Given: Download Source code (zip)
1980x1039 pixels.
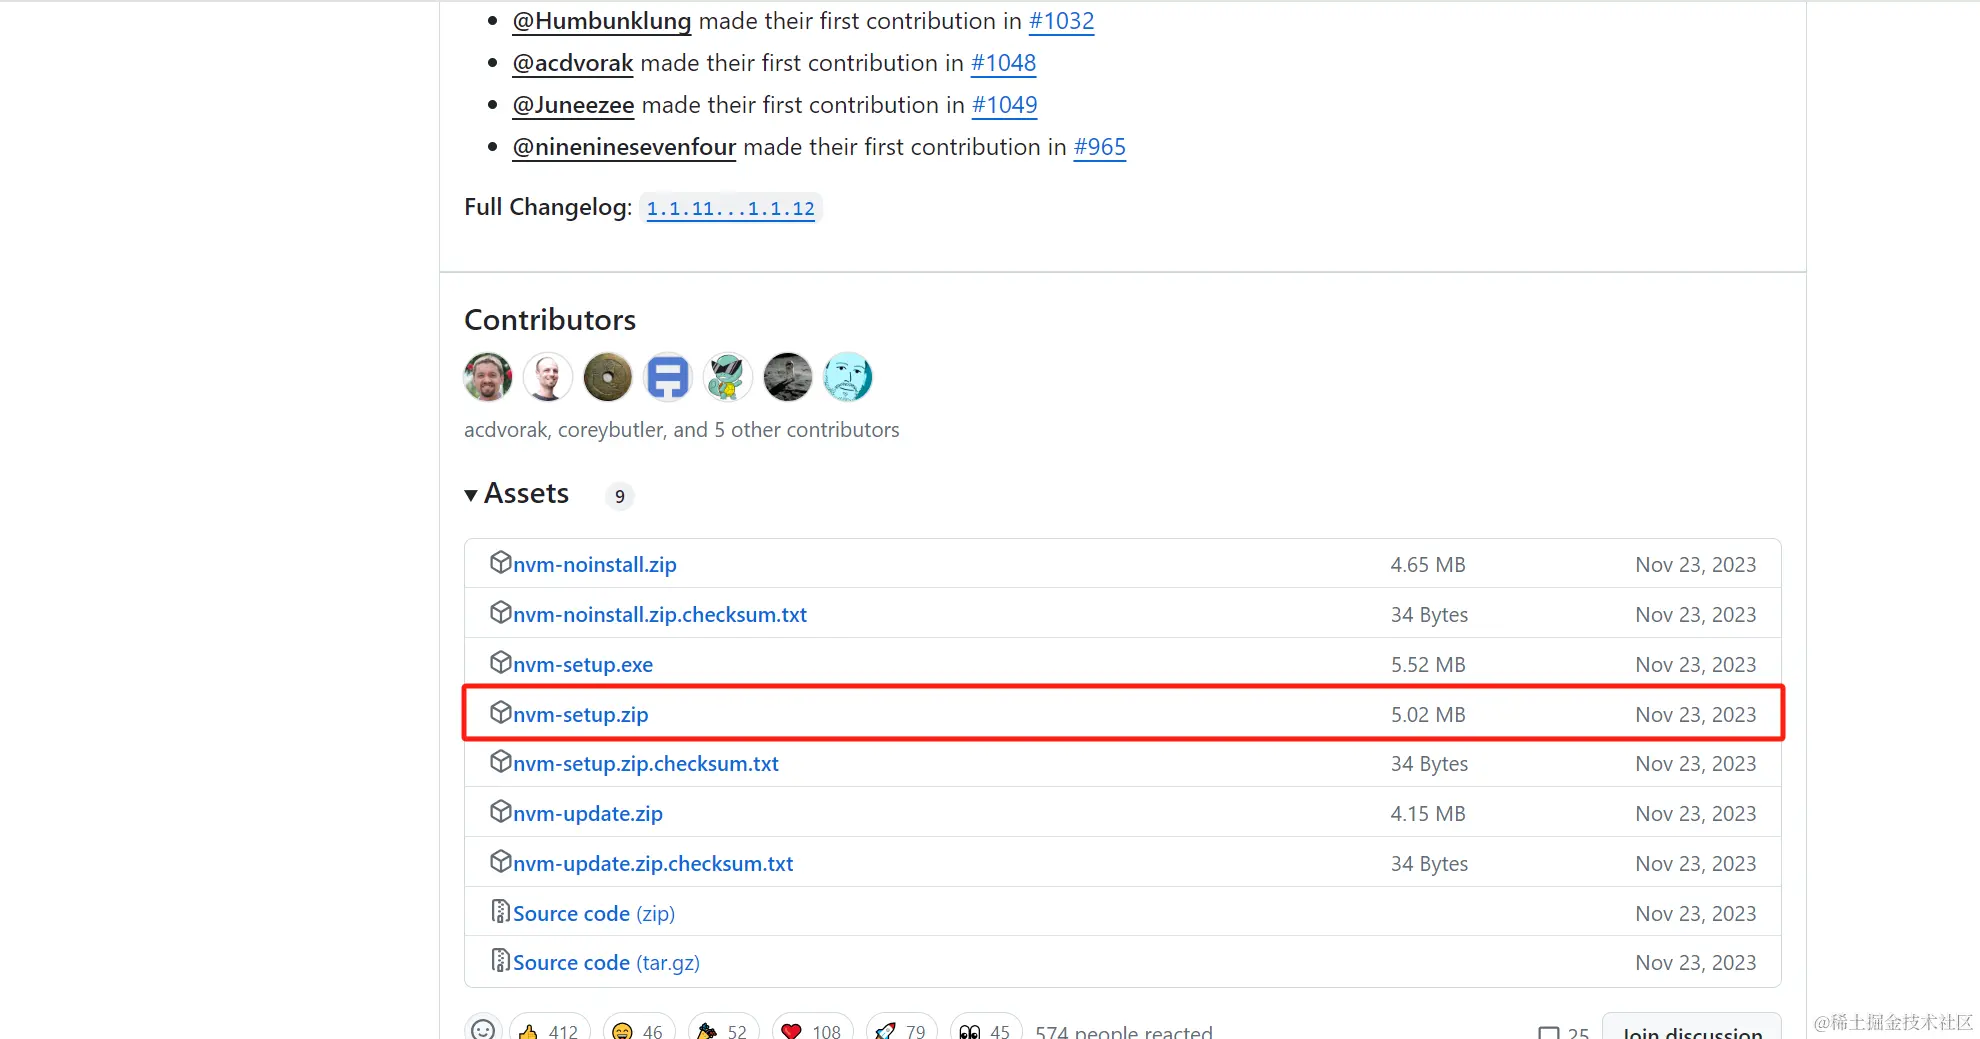Looking at the screenshot, I should point(594,913).
